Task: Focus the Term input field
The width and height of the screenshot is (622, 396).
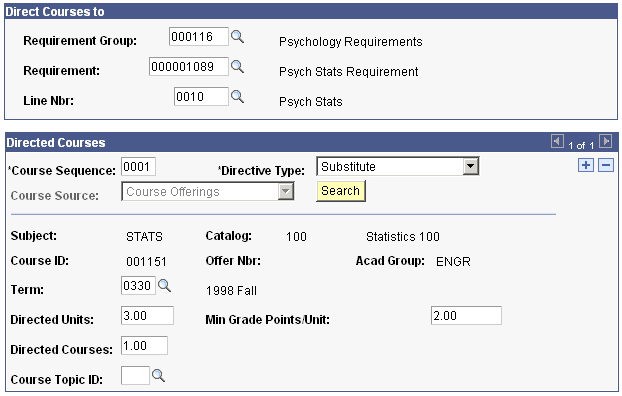Action: pos(138,286)
